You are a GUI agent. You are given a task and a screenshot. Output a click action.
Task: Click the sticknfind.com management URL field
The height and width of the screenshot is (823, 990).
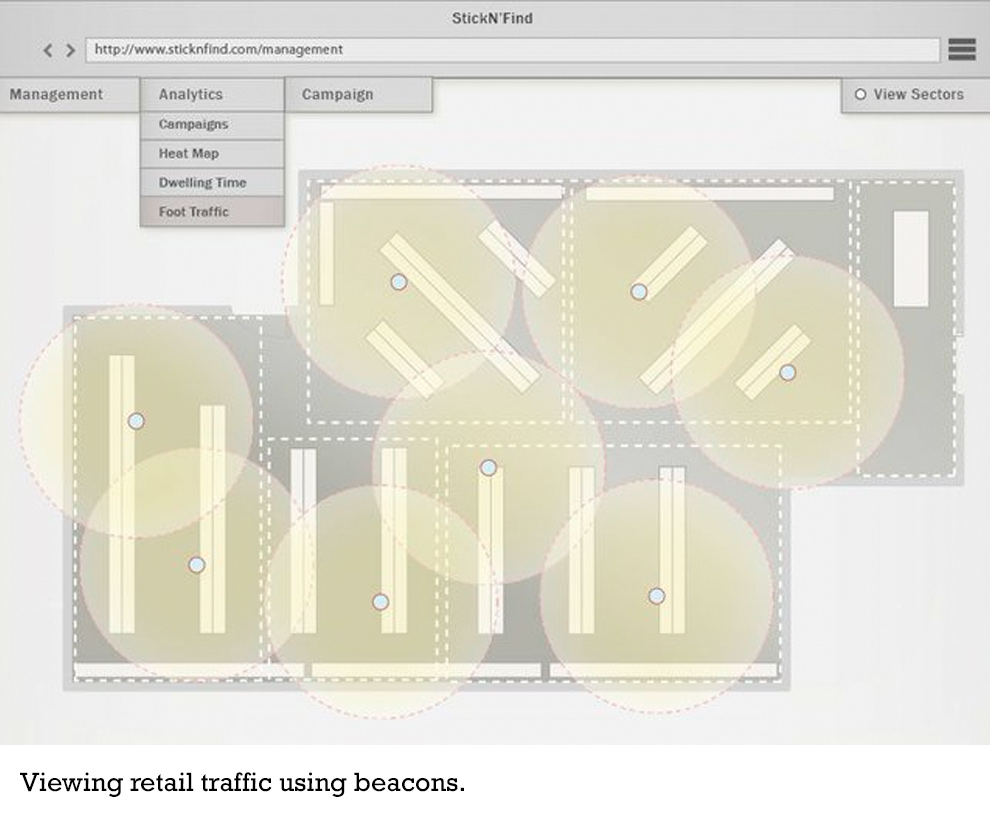click(512, 49)
